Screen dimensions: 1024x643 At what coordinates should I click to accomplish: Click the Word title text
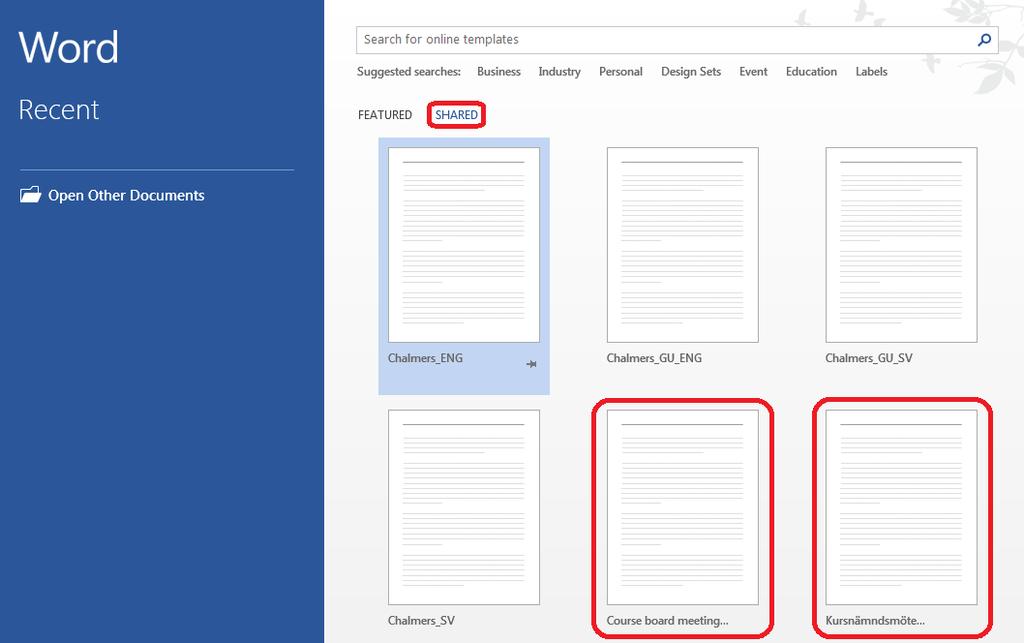(69, 48)
